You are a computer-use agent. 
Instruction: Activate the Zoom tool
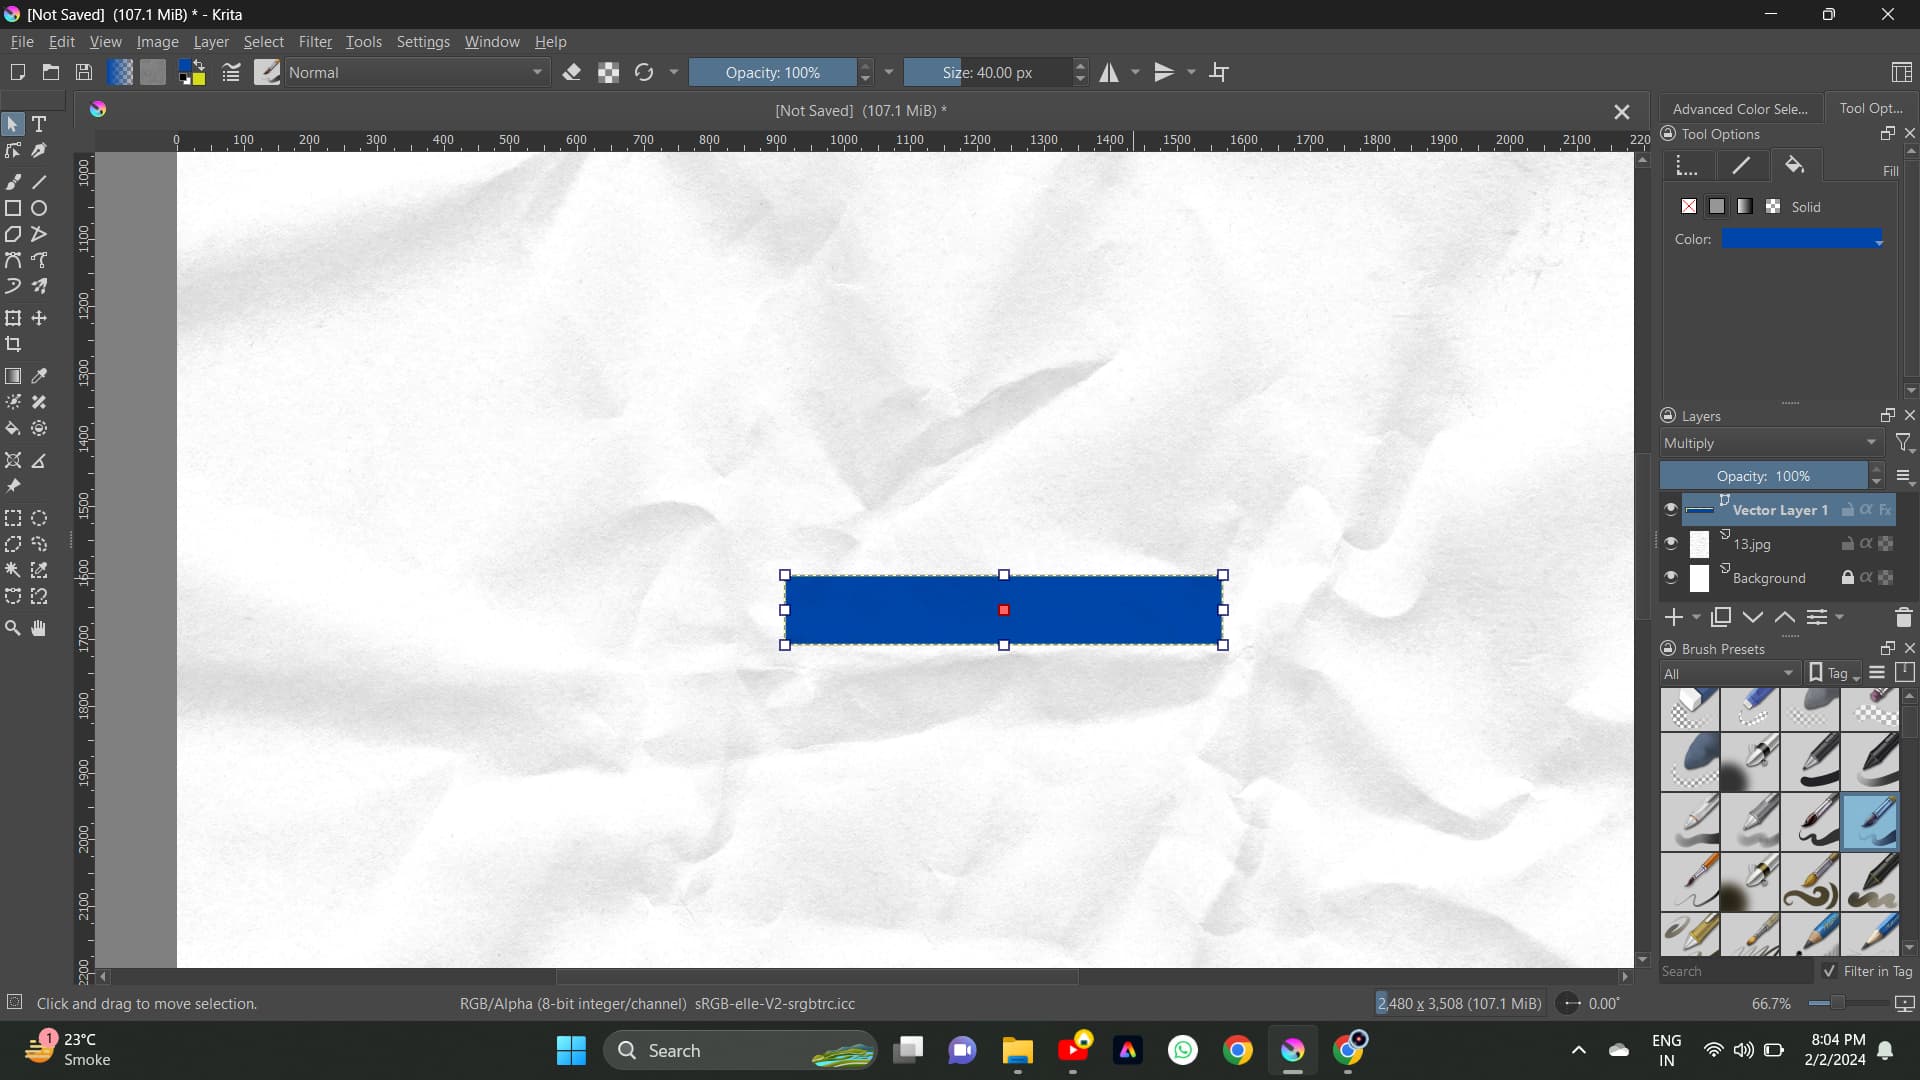tap(13, 629)
